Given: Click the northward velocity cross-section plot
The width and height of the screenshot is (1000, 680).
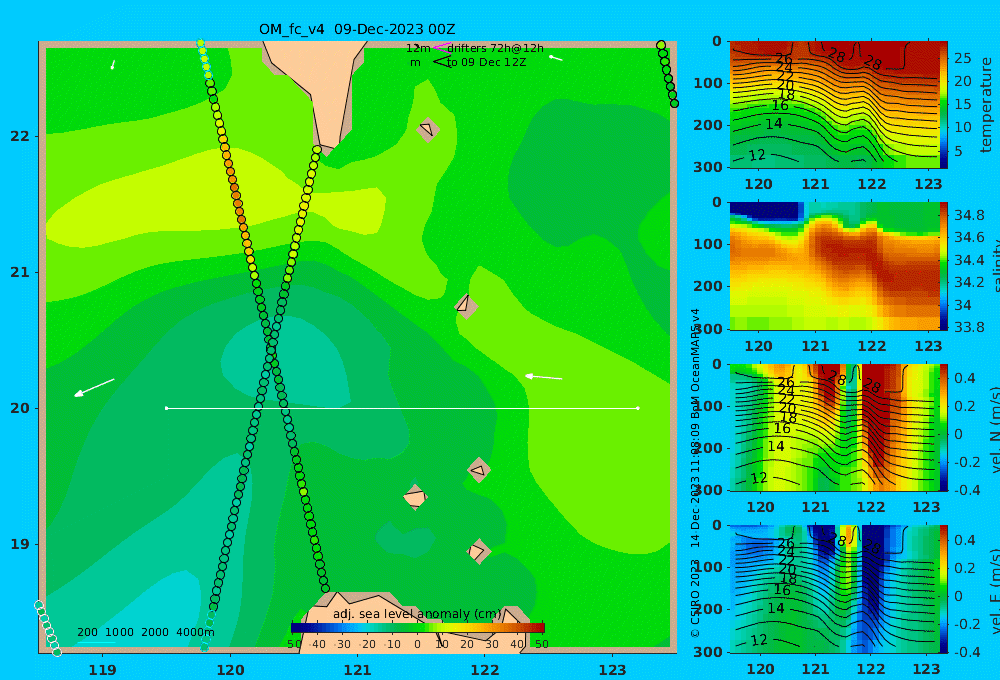Looking at the screenshot, I should pyautogui.click(x=834, y=427).
